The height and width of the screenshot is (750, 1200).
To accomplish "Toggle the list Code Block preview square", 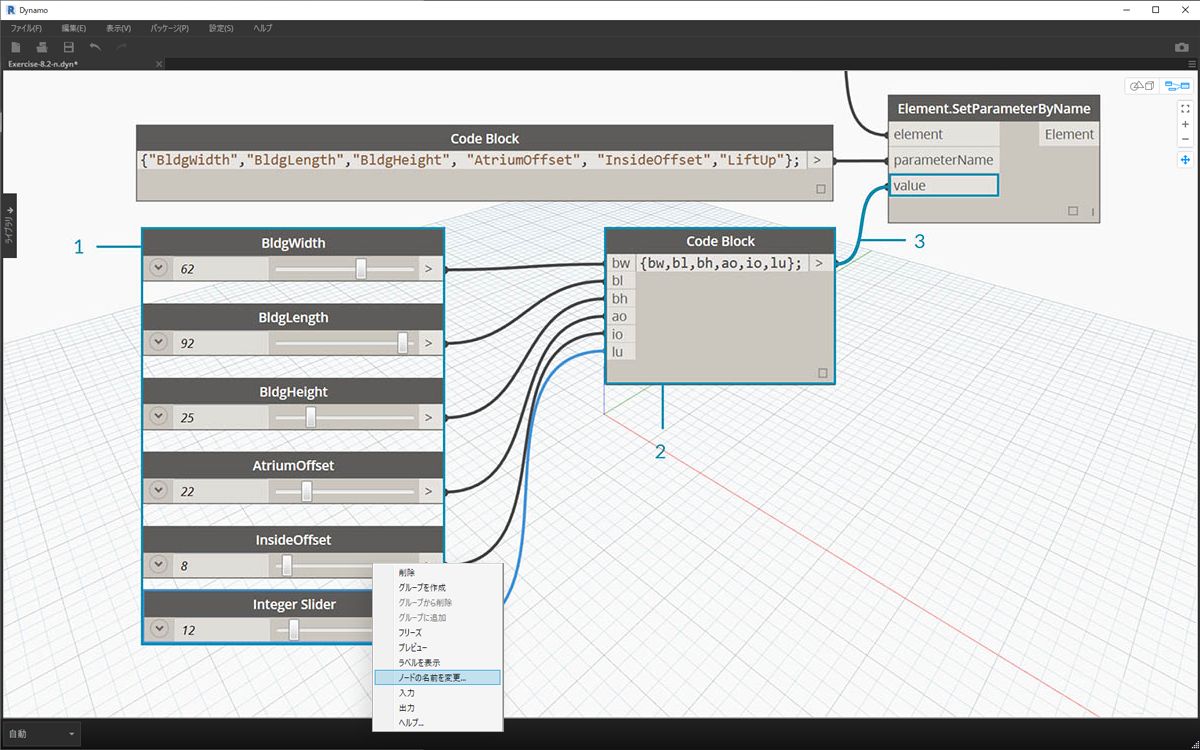I will coord(823,373).
